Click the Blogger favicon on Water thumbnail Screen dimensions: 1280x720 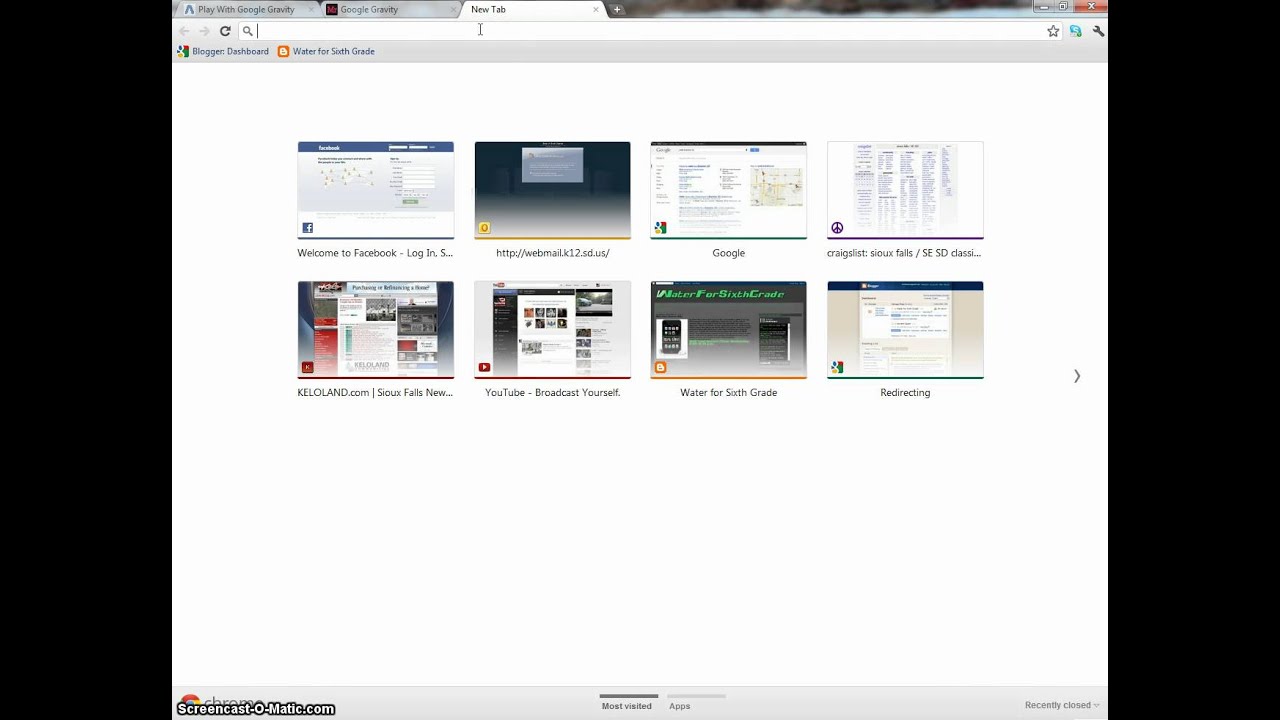[x=660, y=368]
